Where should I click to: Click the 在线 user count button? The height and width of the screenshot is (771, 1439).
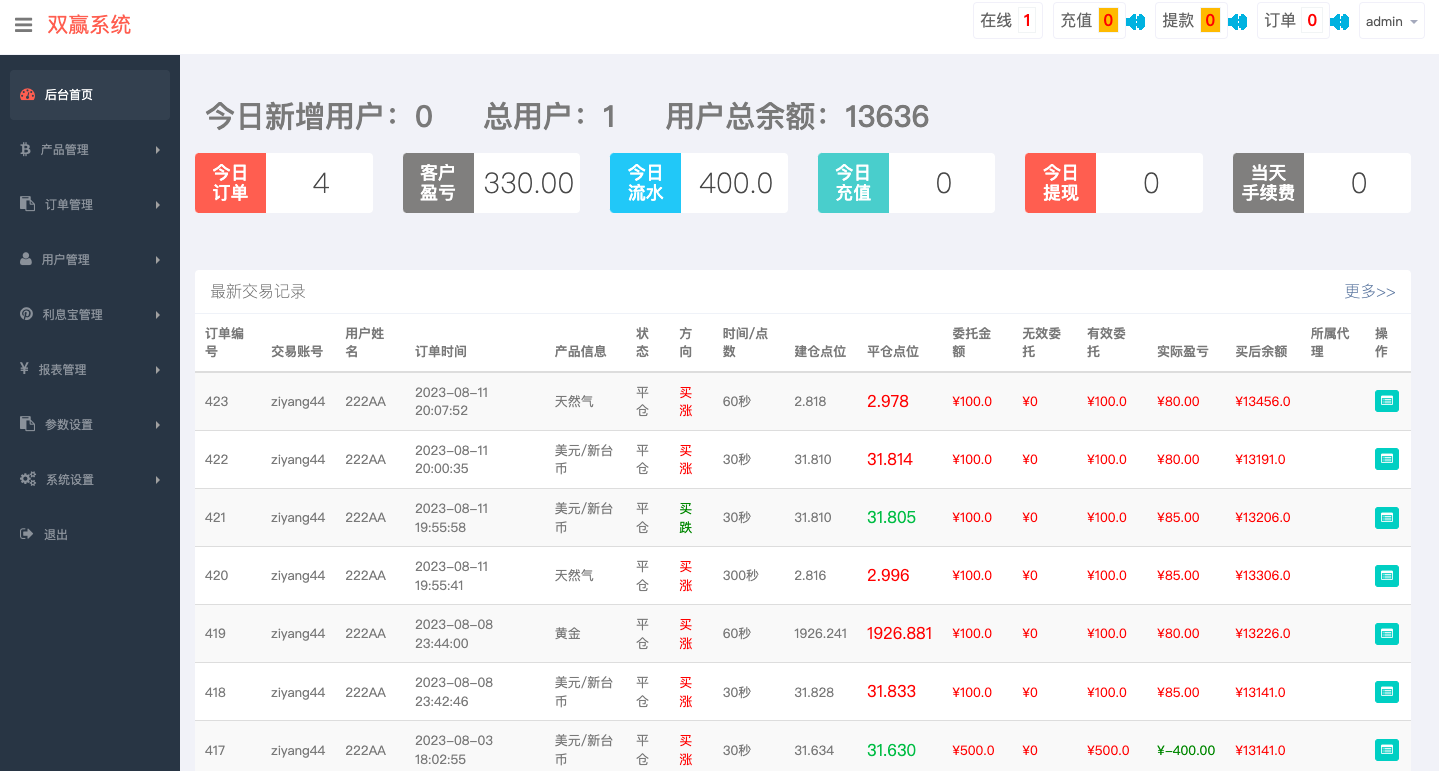1007,20
